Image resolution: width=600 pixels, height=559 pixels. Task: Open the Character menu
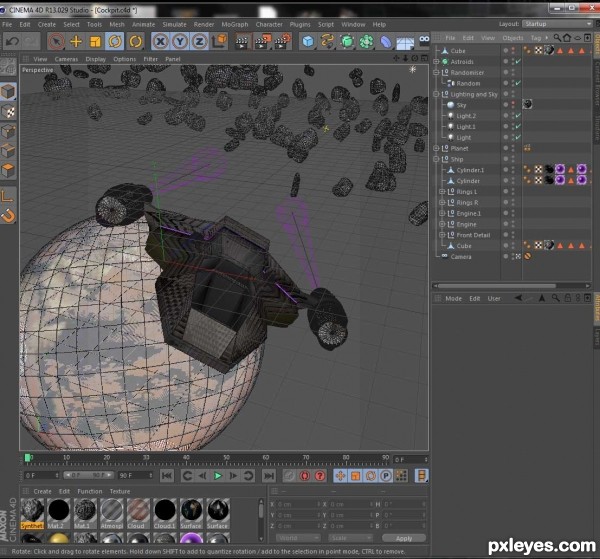pyautogui.click(x=269, y=24)
